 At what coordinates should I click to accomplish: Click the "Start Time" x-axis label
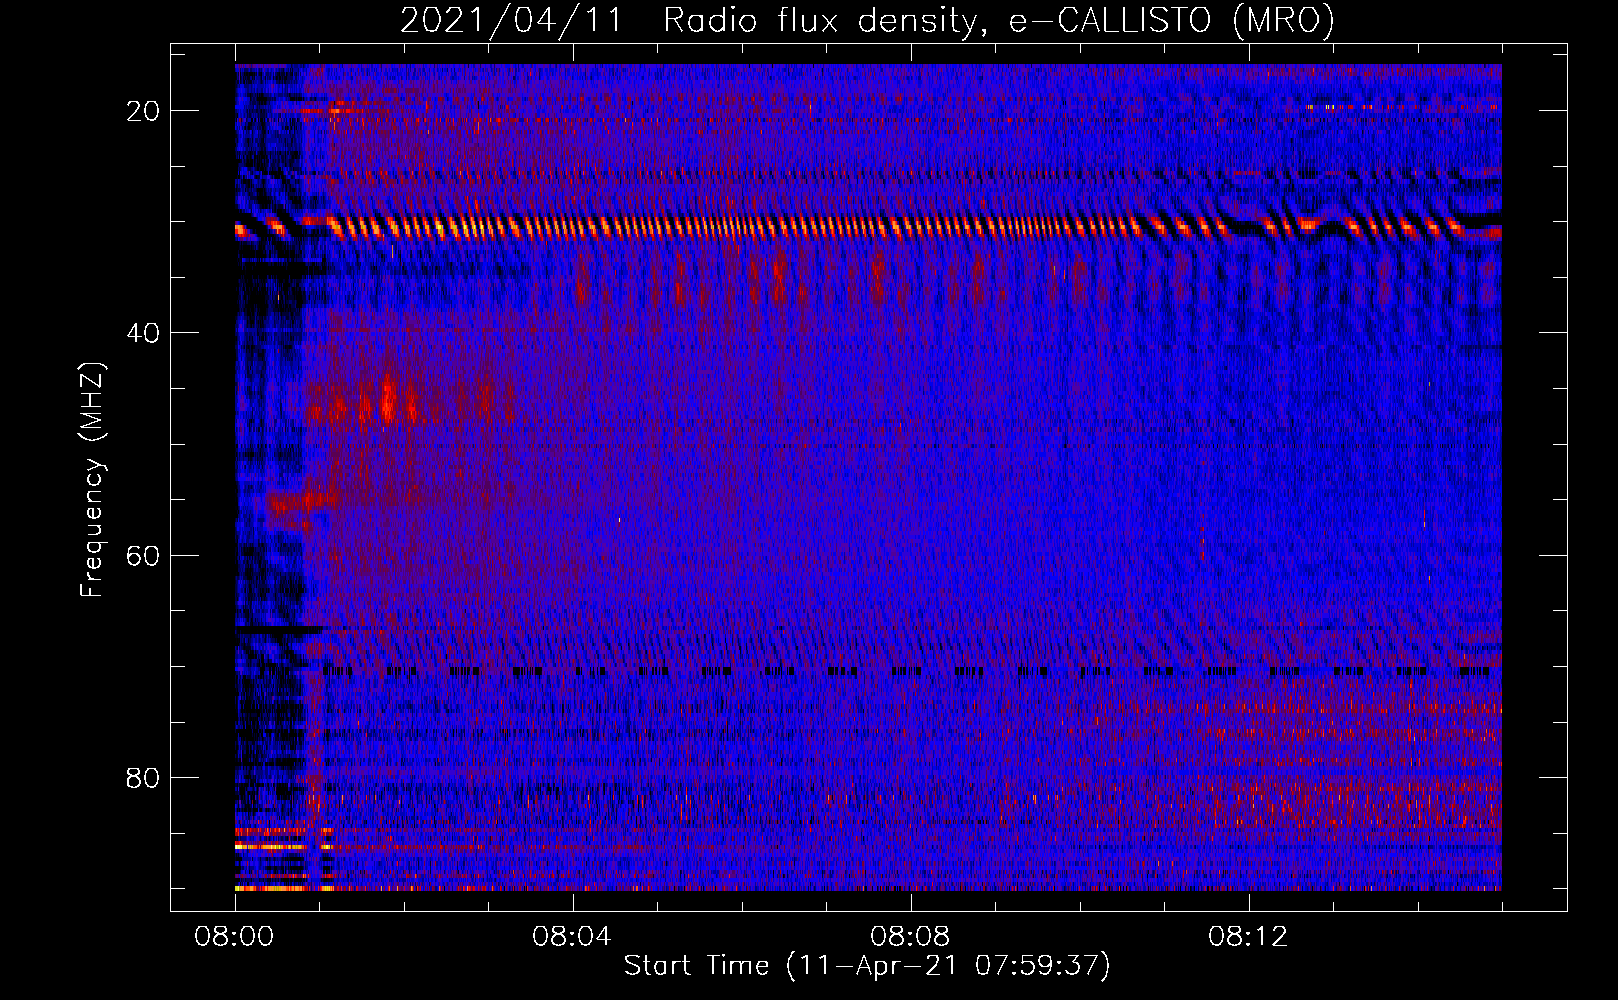point(867,966)
